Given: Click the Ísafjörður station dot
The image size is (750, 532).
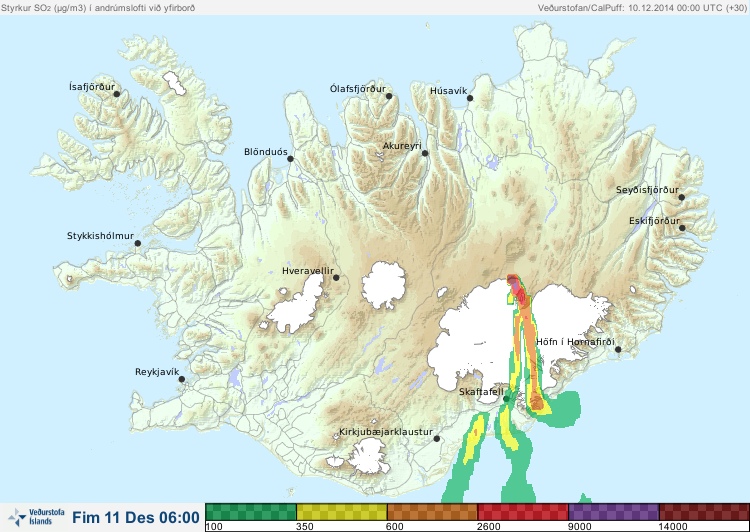Looking at the screenshot, I should point(116,94).
